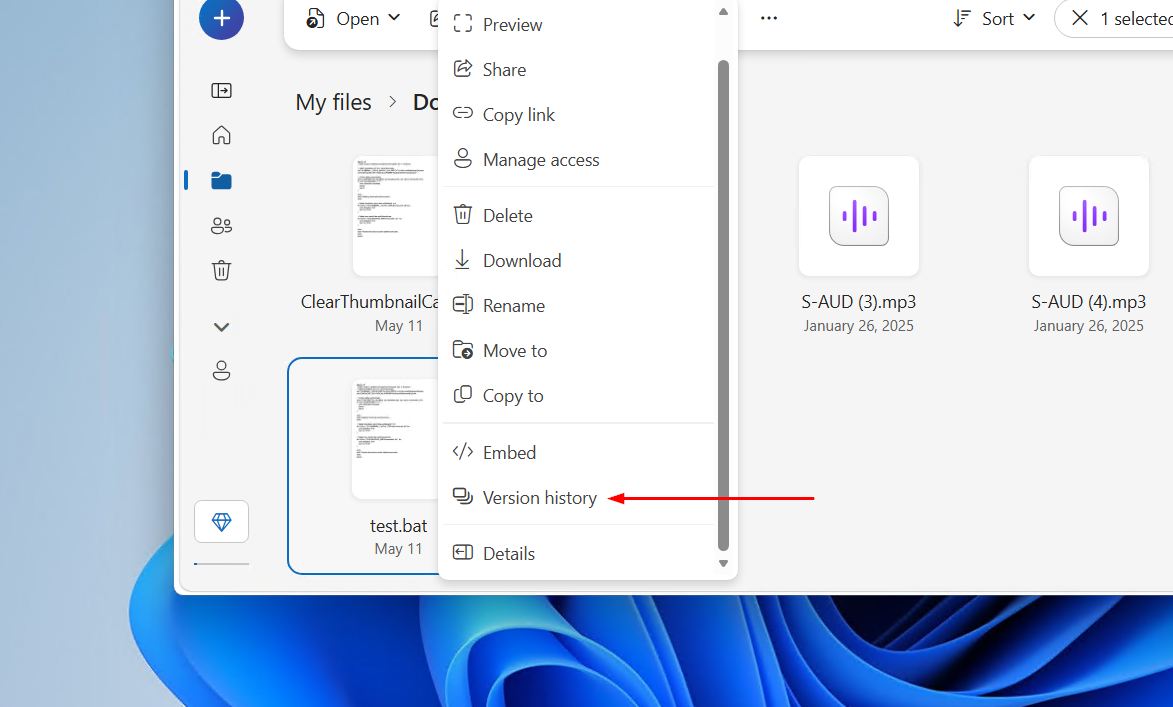The width and height of the screenshot is (1173, 707).
Task: Open the Sort dropdown
Action: point(994,19)
